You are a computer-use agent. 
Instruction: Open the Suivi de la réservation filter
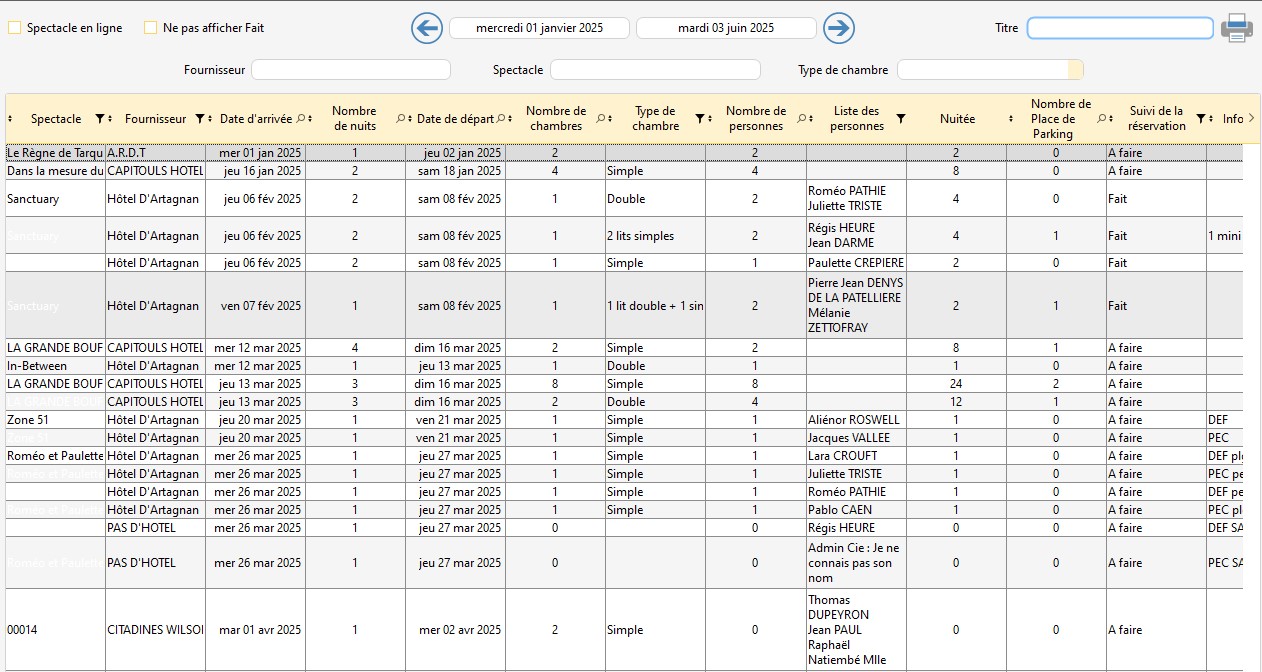(x=1200, y=119)
